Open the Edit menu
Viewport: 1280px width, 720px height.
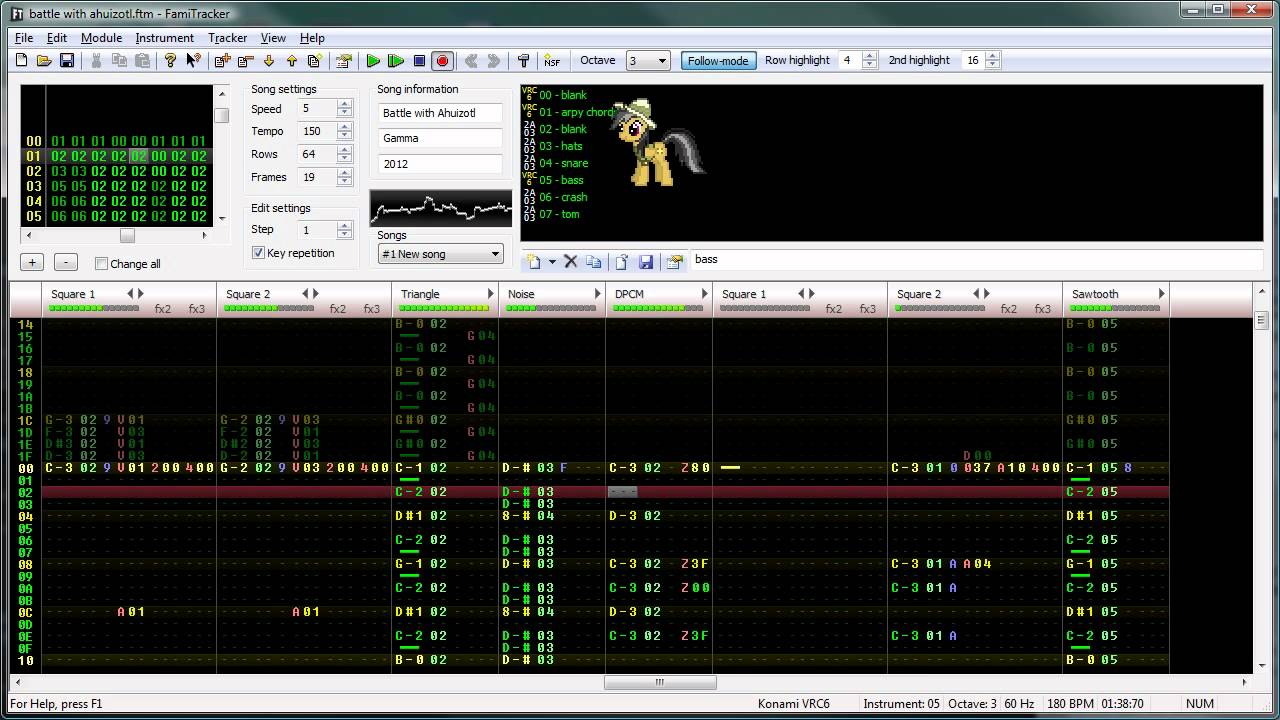coord(57,38)
